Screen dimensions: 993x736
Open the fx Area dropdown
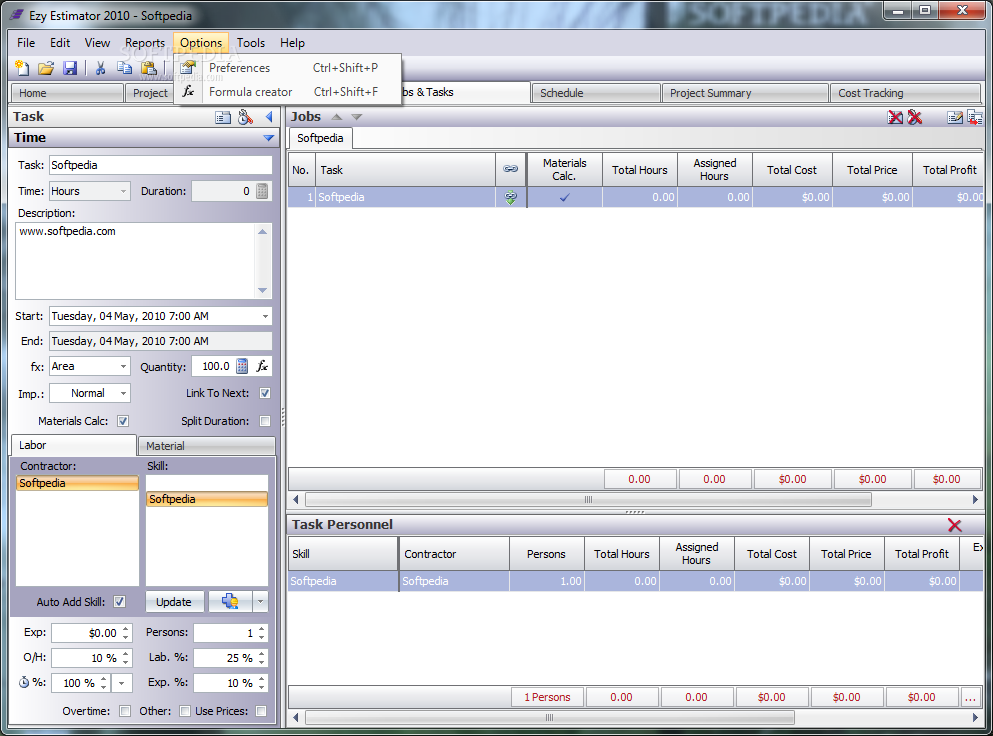coord(123,367)
